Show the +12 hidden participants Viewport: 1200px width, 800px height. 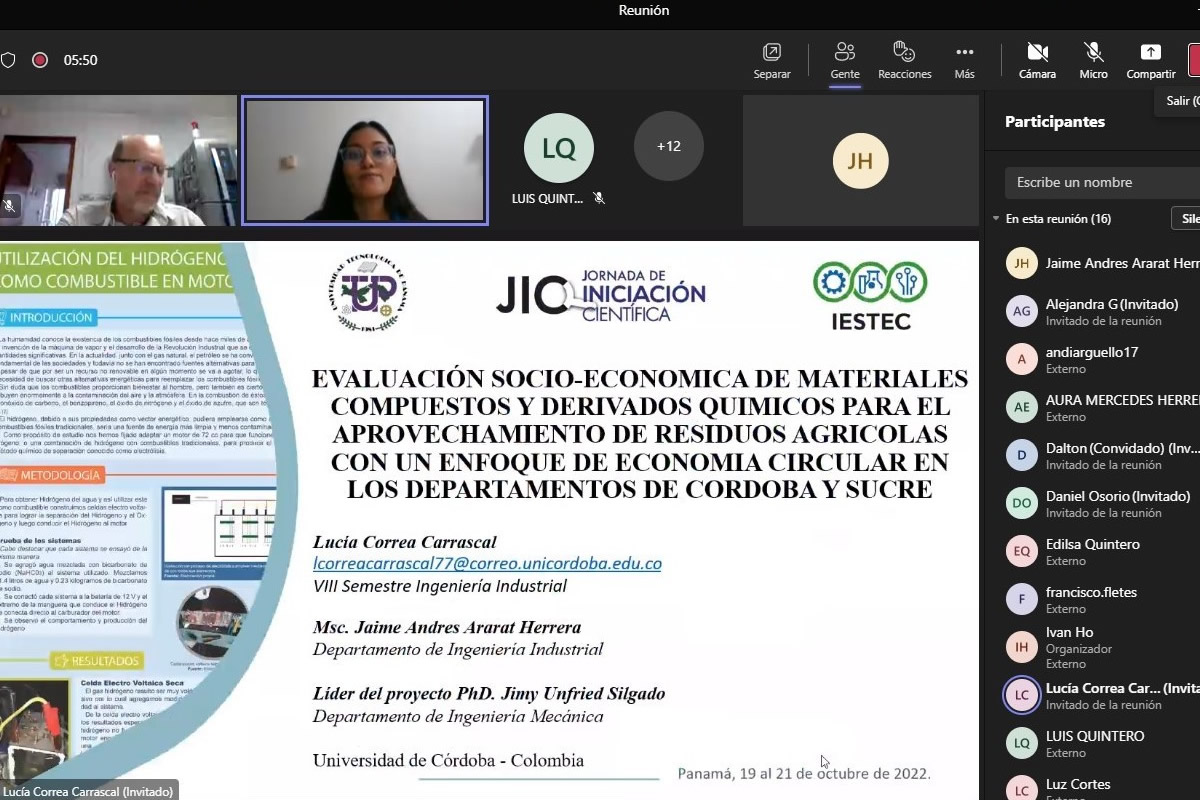click(x=669, y=146)
